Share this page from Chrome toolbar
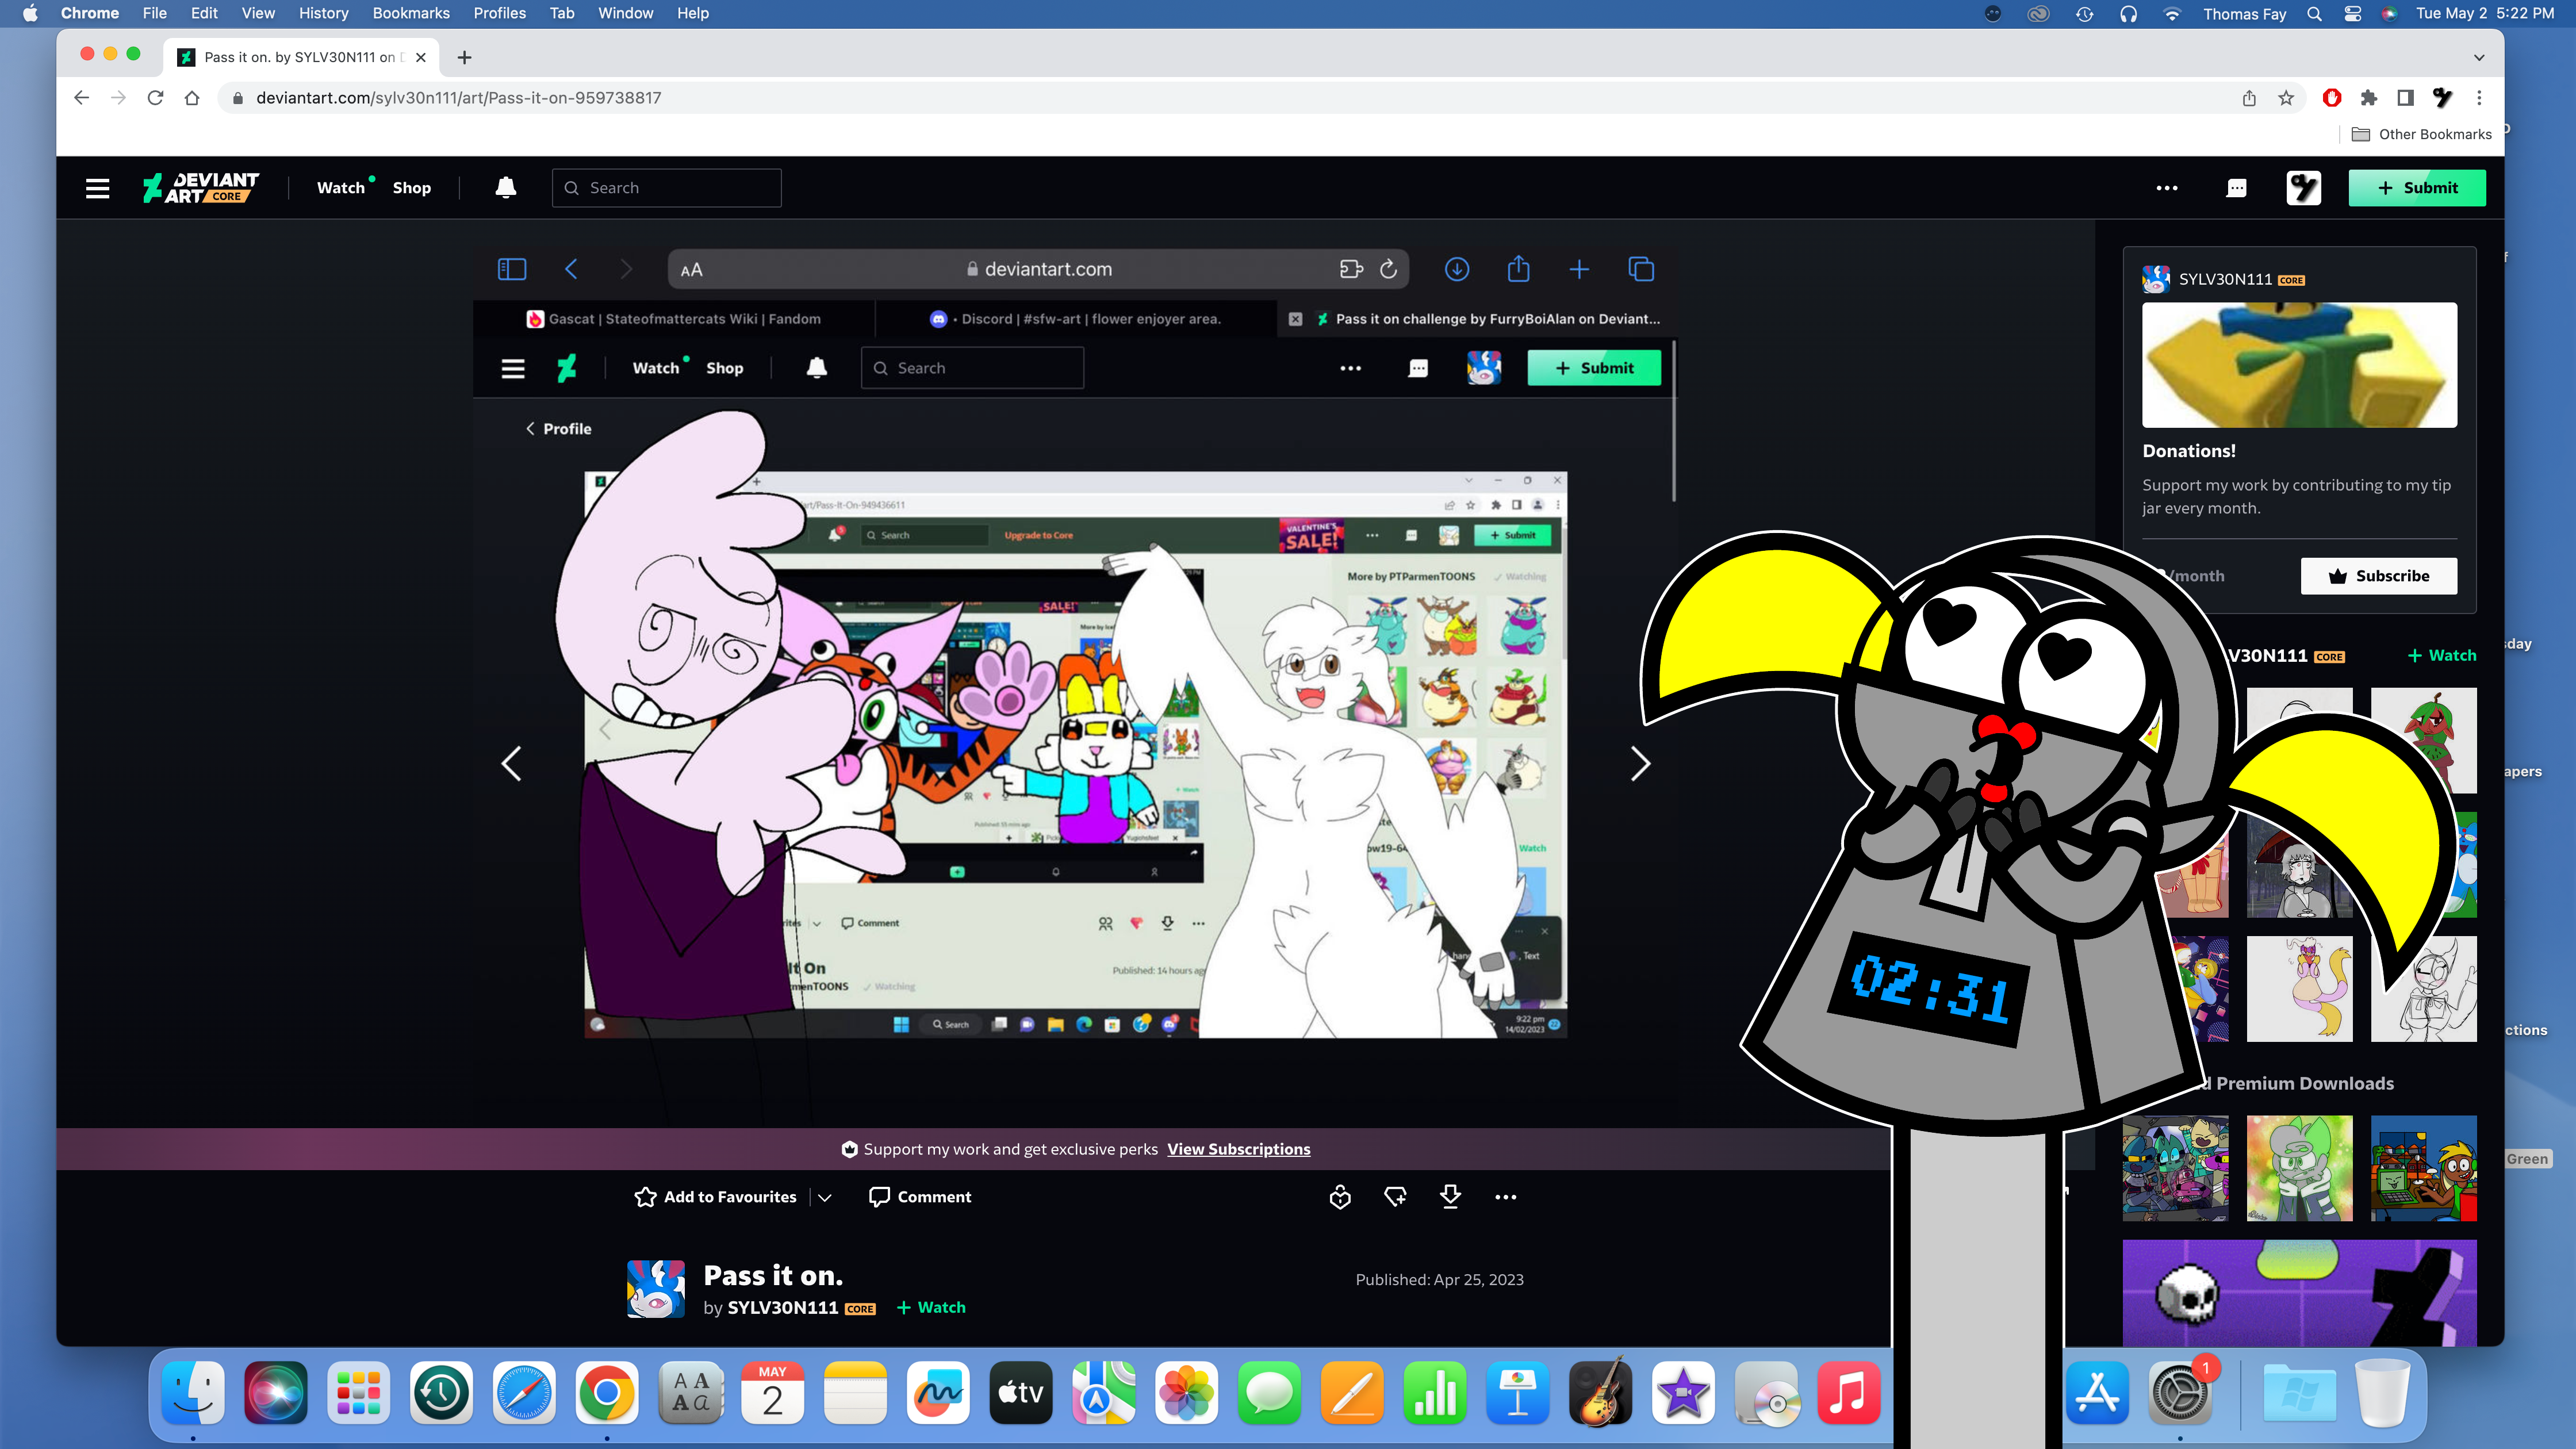Viewport: 2576px width, 1449px height. click(x=2249, y=98)
